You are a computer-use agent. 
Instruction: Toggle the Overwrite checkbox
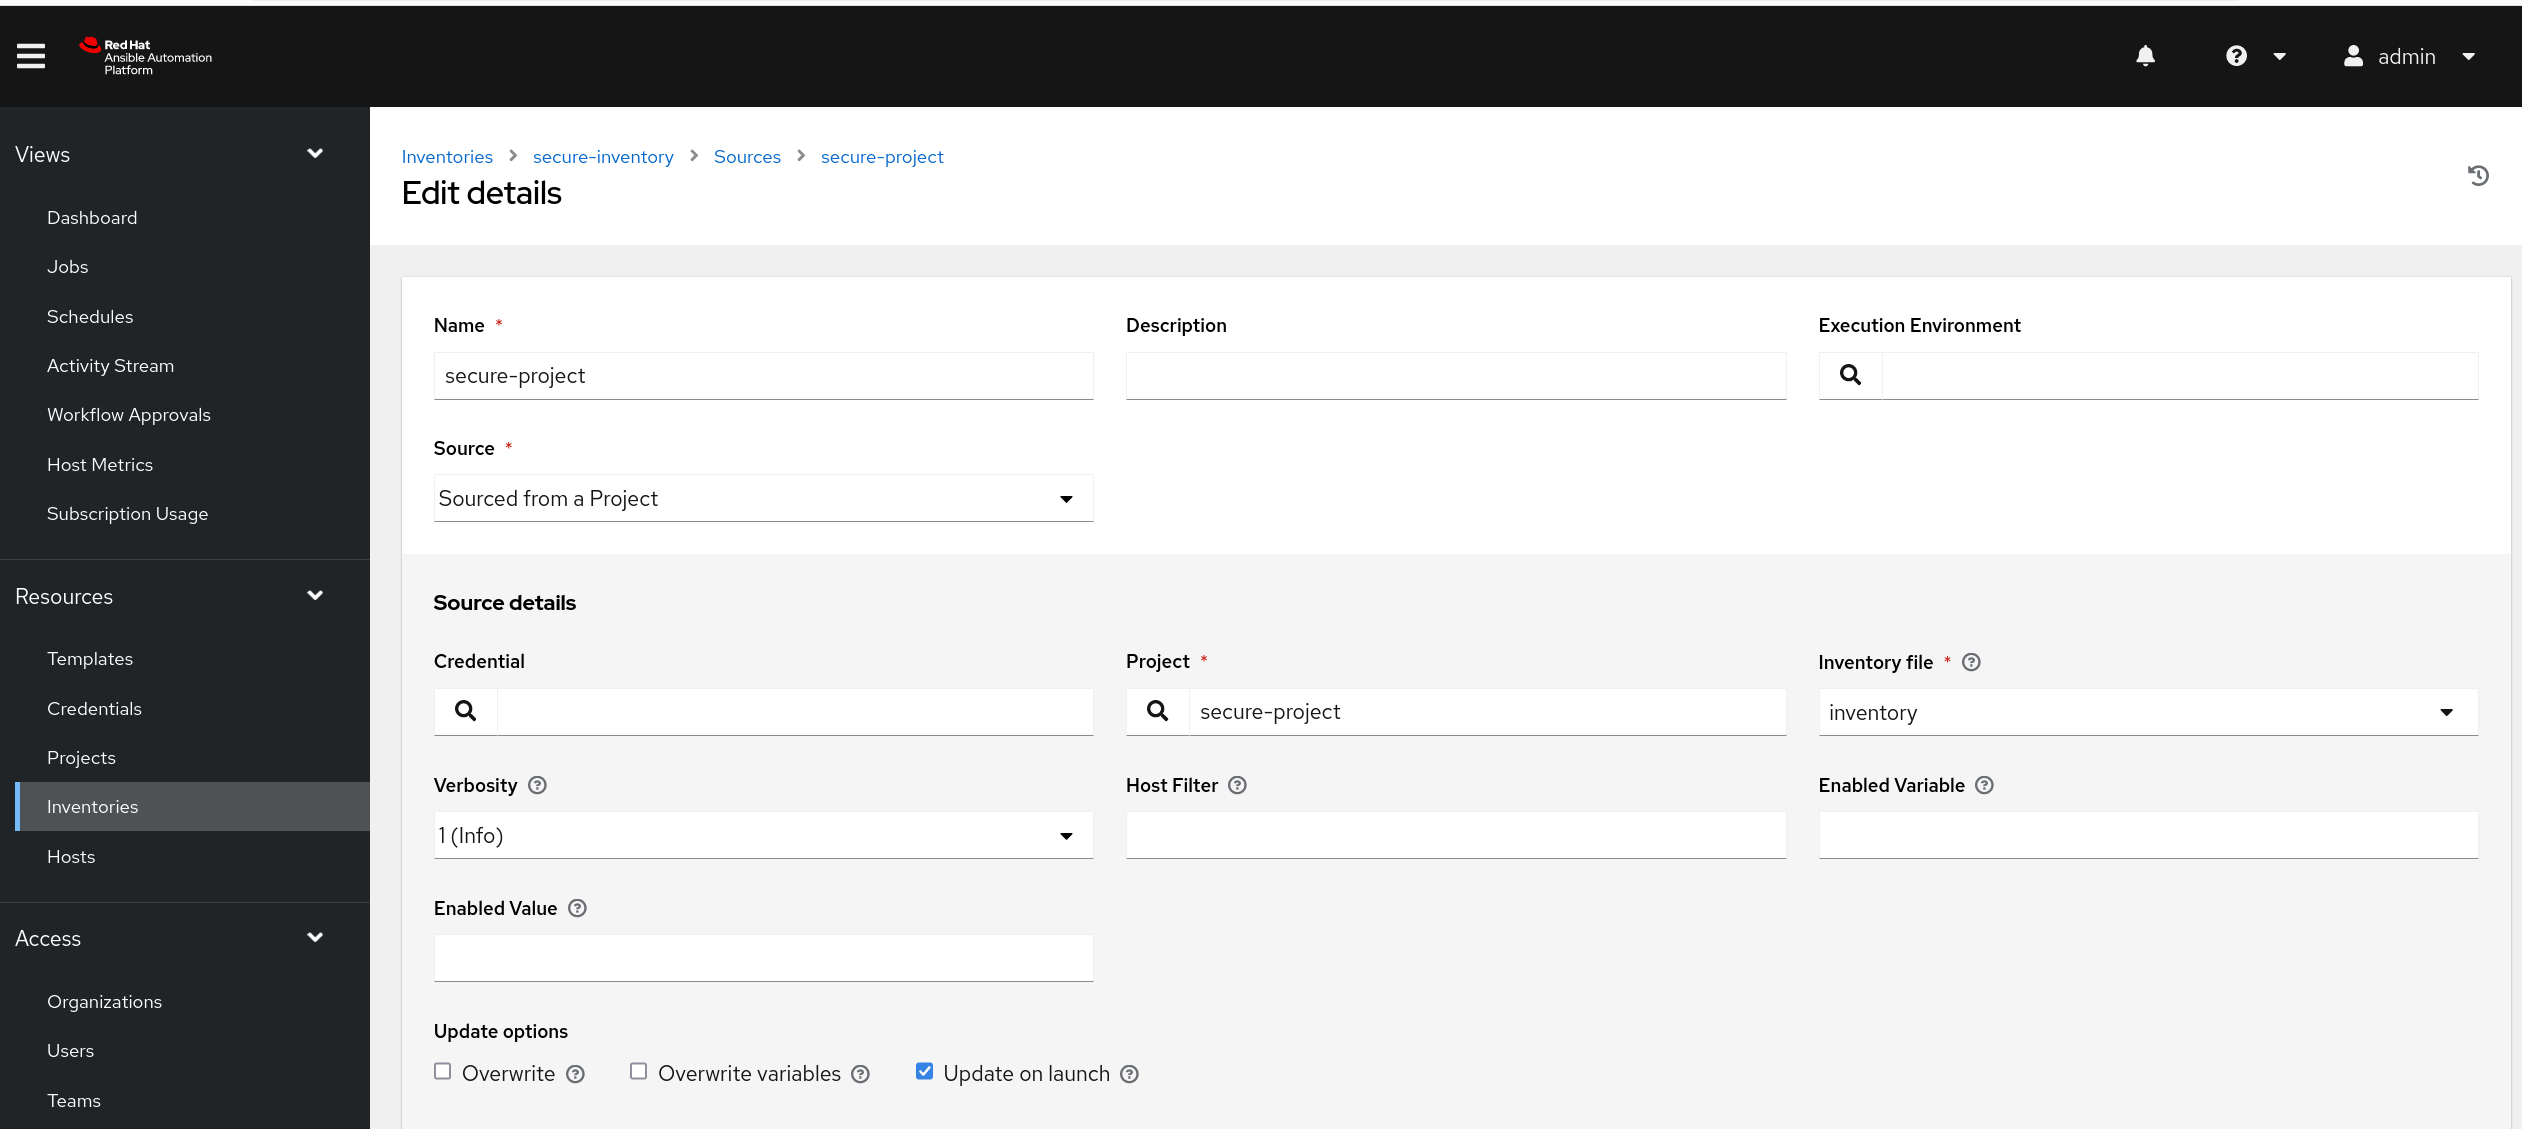point(444,1073)
